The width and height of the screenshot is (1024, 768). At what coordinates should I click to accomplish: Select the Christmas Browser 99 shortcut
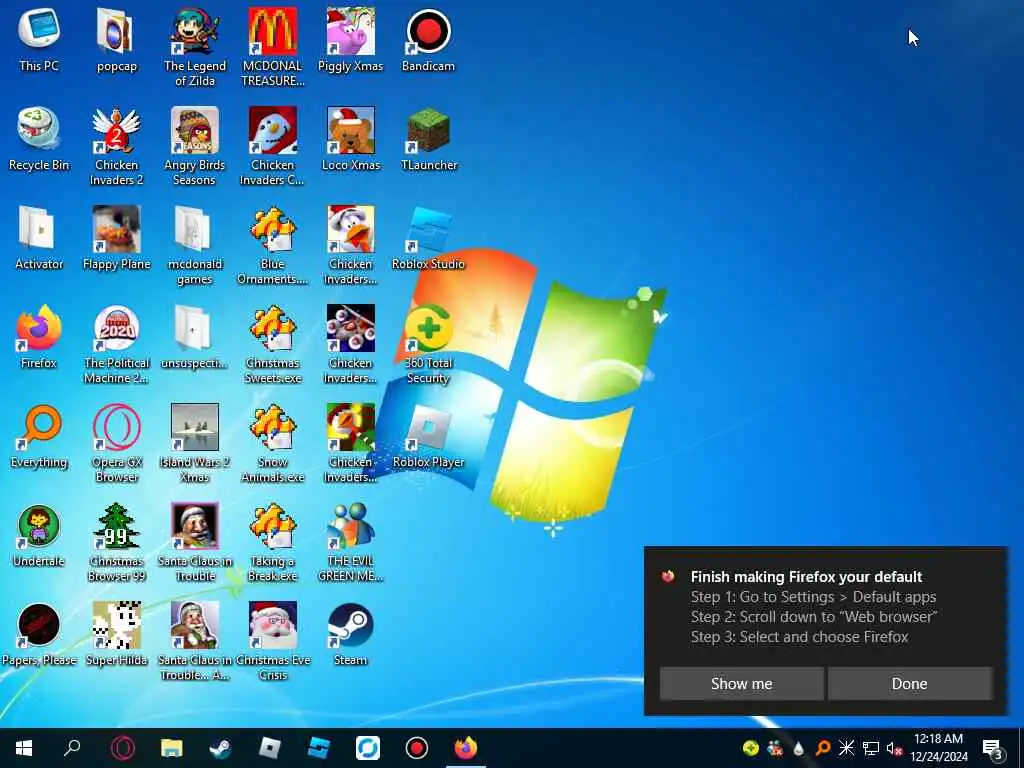point(117,543)
